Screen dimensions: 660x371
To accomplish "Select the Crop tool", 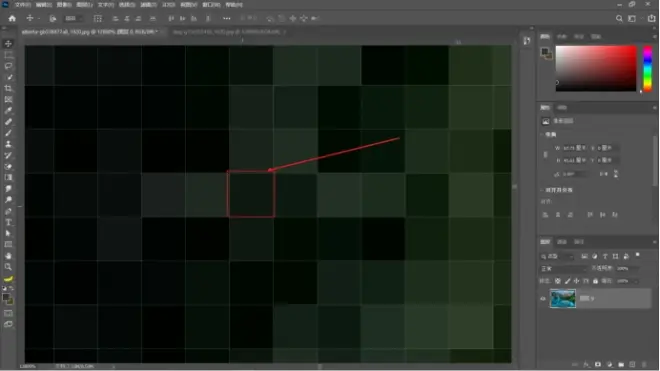I will 8,88.
